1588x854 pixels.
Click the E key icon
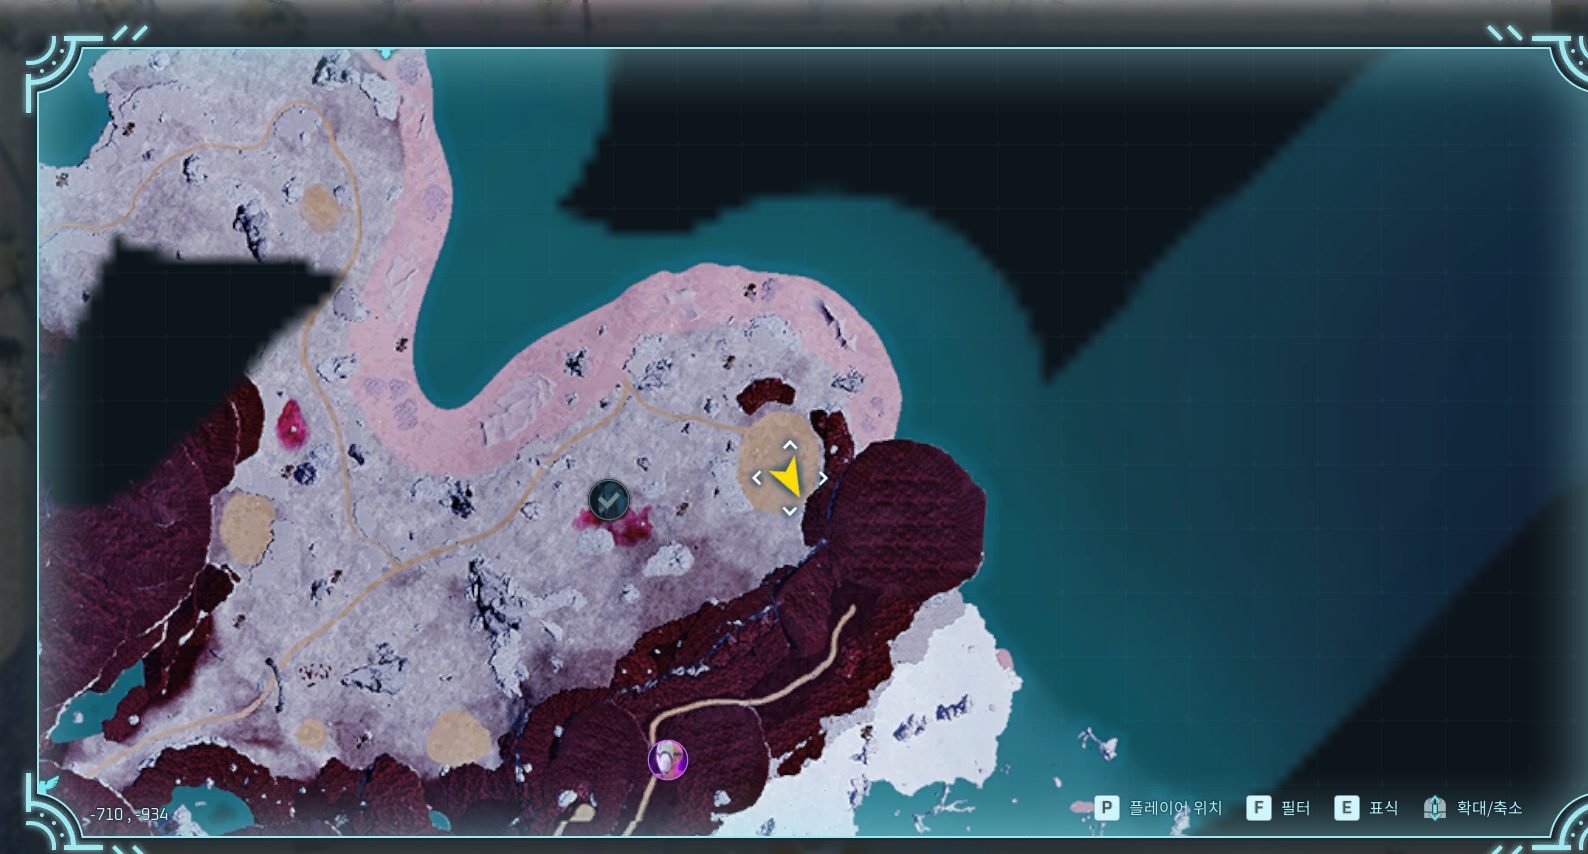click(1346, 807)
